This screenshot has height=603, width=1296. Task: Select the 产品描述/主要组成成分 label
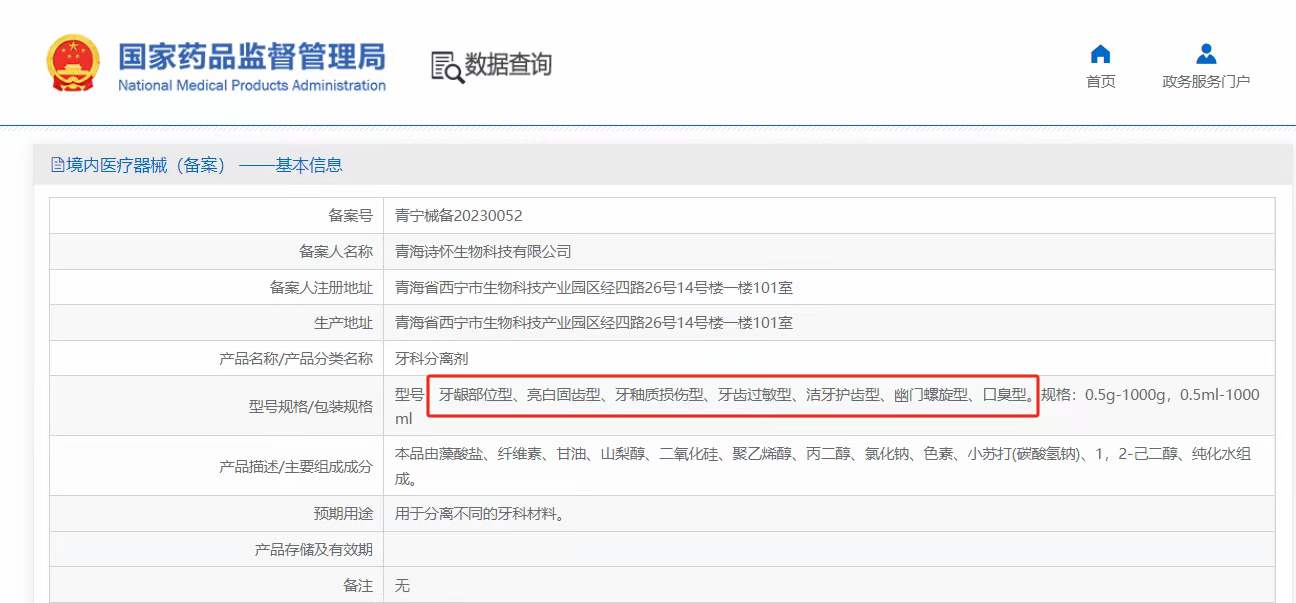296,466
